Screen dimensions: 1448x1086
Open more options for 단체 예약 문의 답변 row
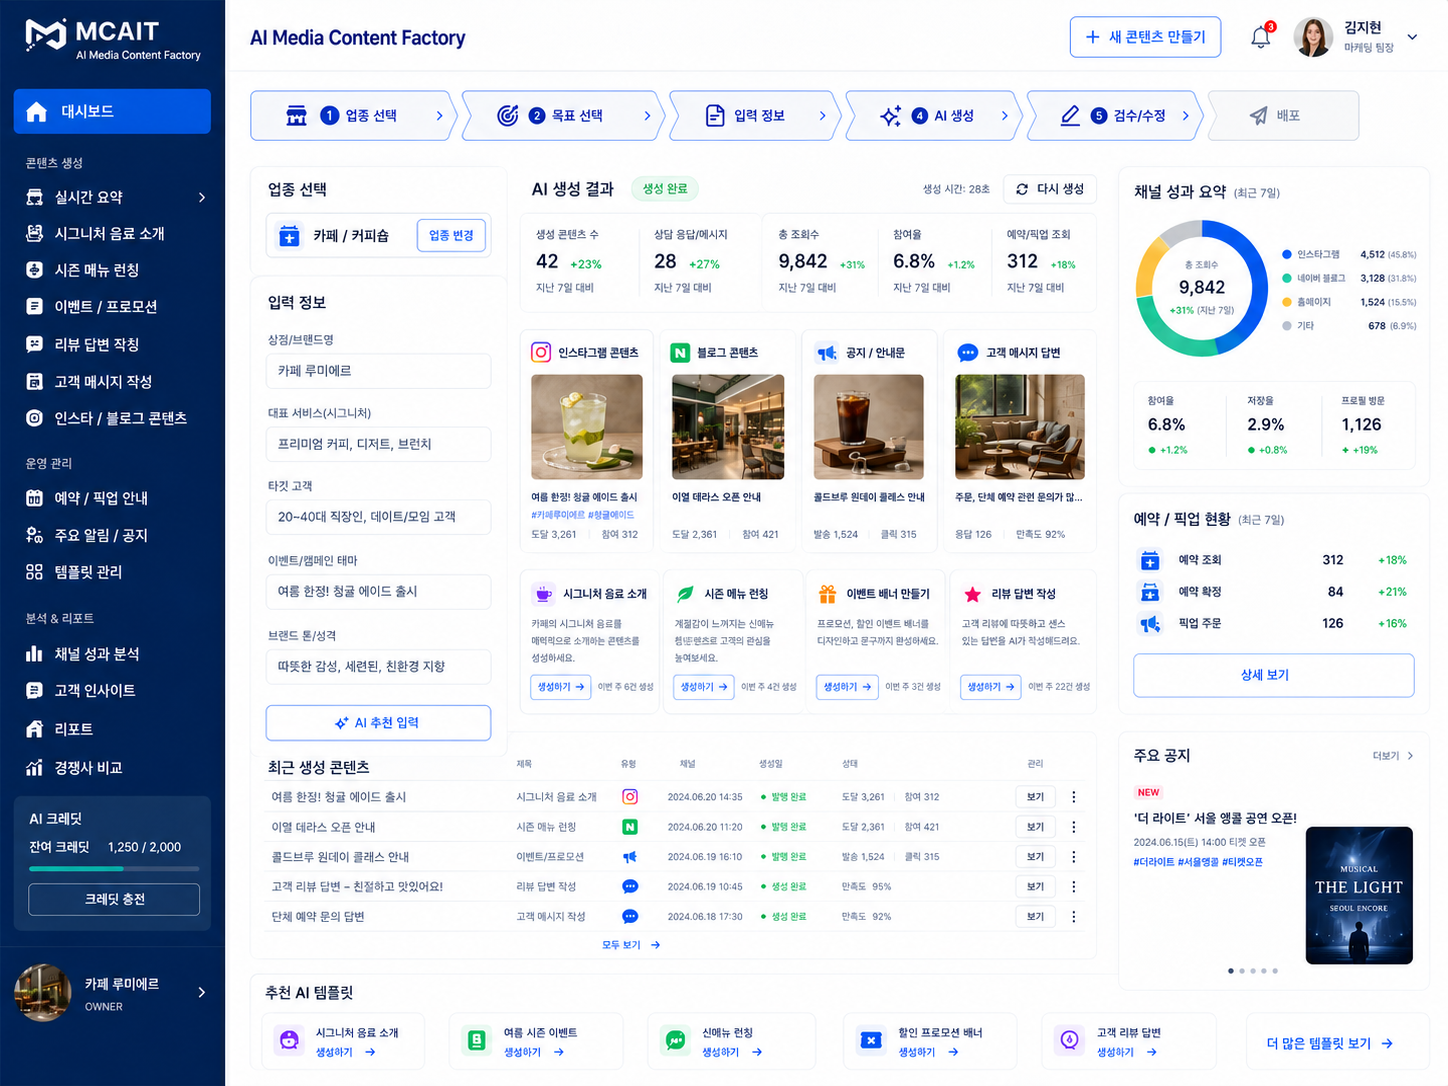tap(1074, 916)
